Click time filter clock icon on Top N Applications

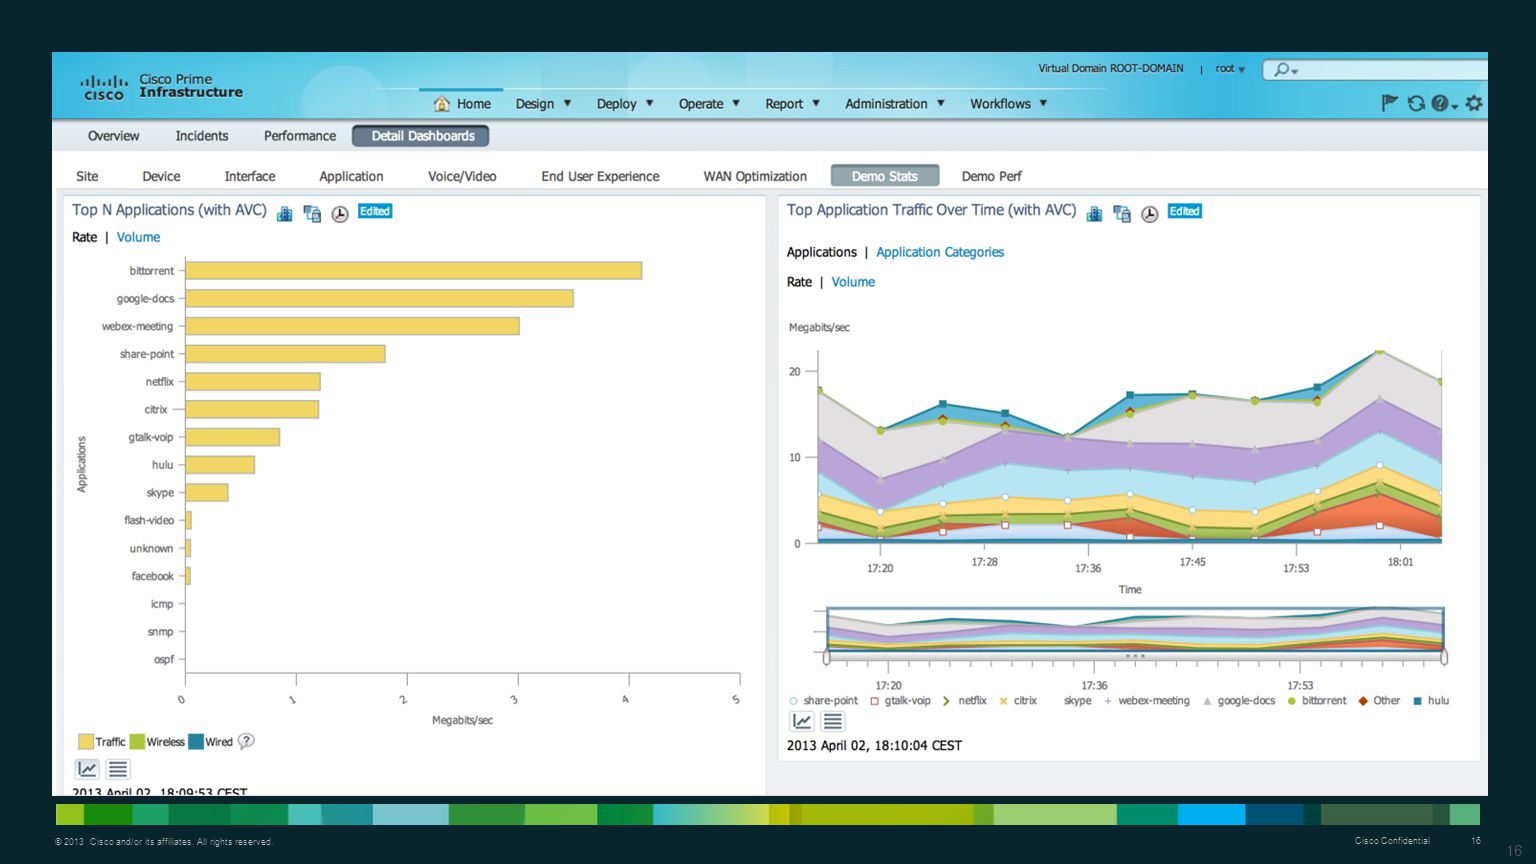click(x=340, y=214)
